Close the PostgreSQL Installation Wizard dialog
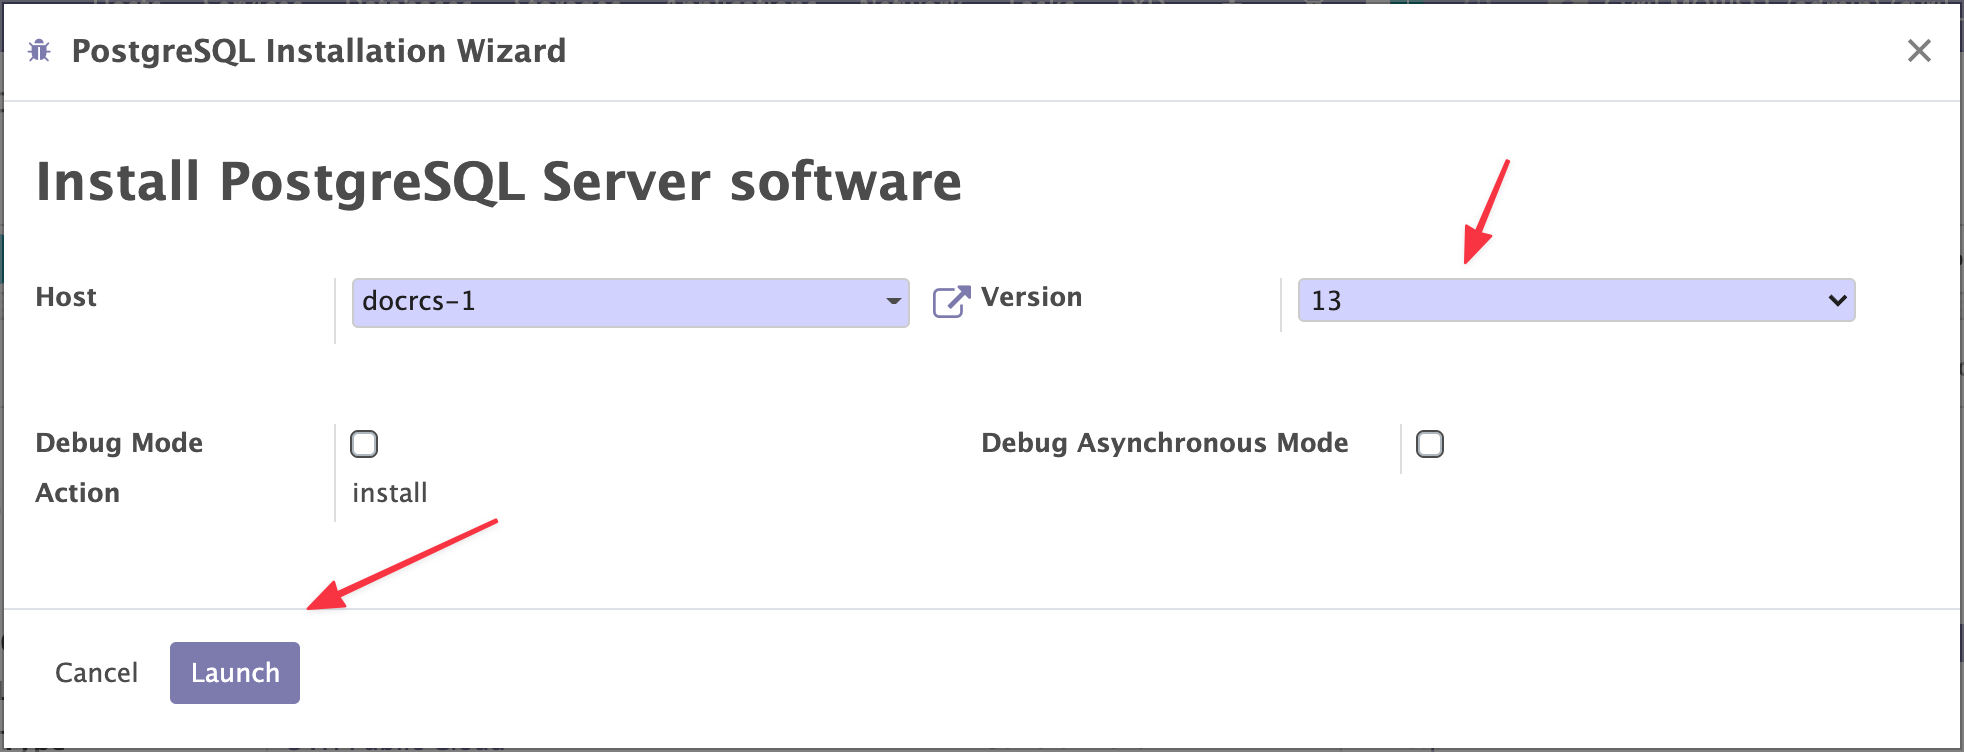This screenshot has width=1964, height=752. 1918,51
